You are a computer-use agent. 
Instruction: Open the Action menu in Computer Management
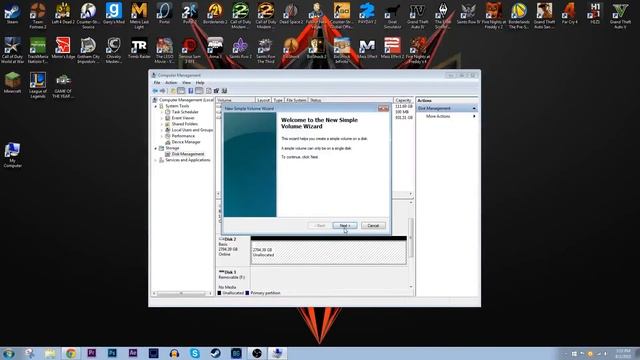[171, 83]
